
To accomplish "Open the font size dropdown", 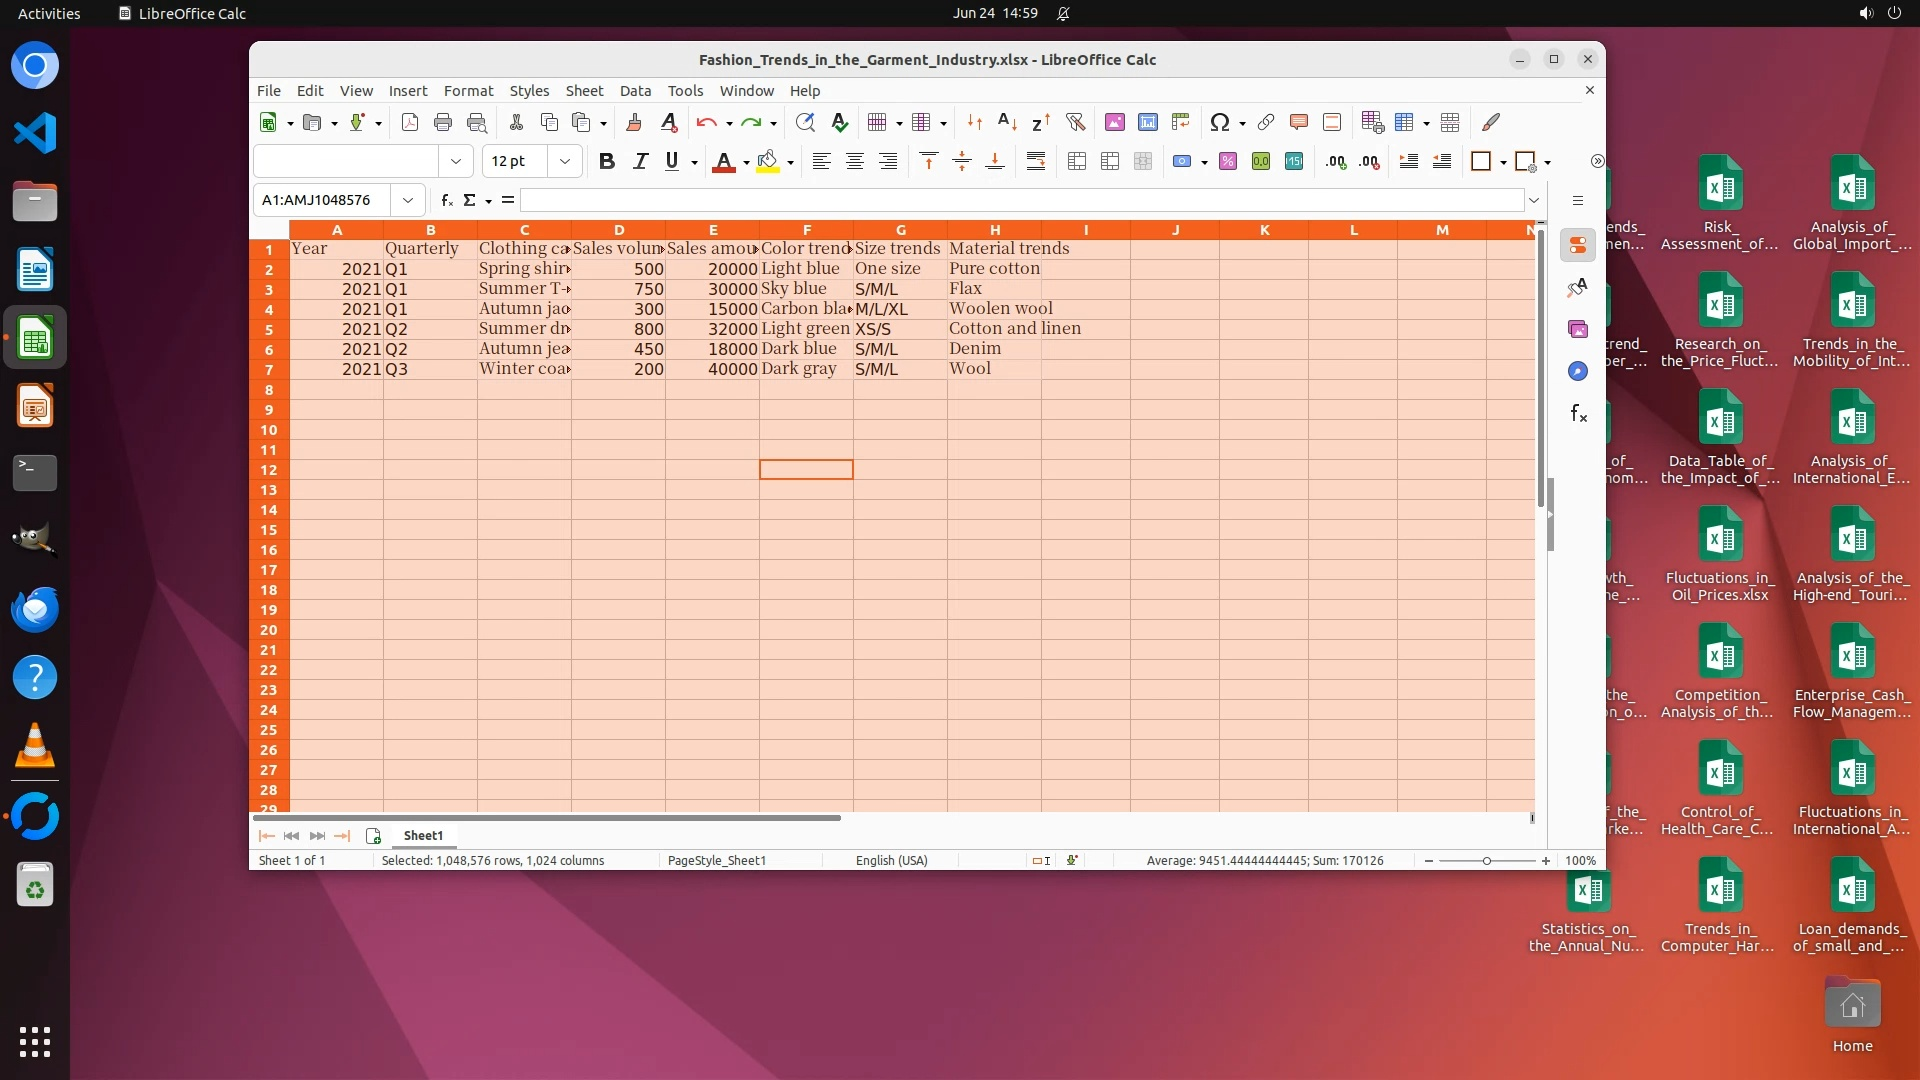I will 565,161.
